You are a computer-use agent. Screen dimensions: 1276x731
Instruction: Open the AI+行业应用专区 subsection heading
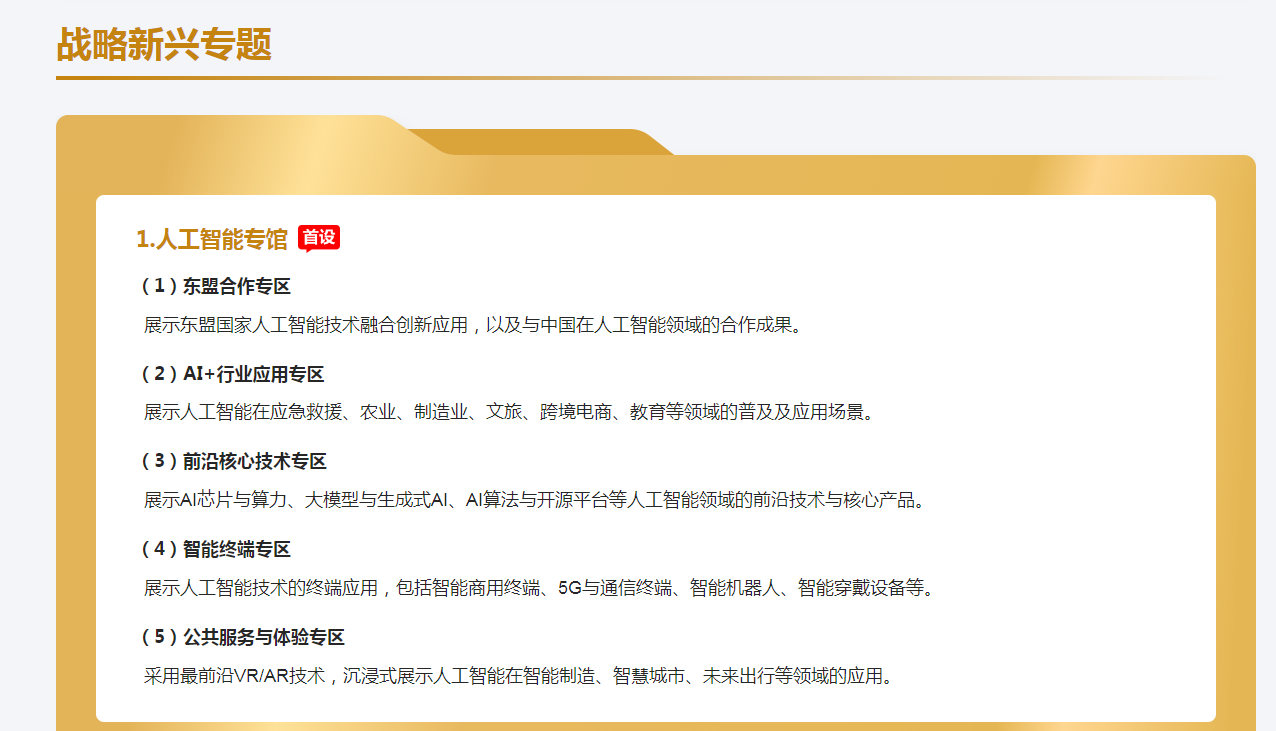(233, 374)
